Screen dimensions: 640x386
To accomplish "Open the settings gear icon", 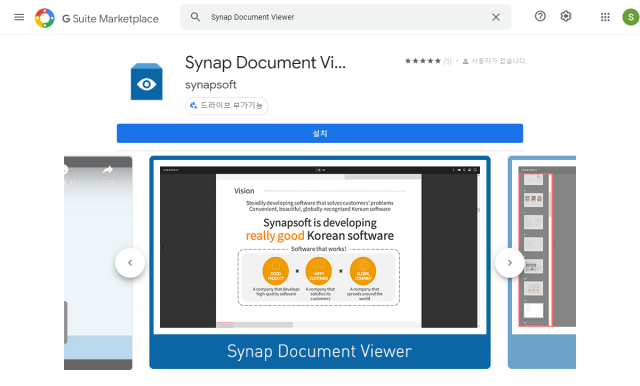I will (566, 16).
